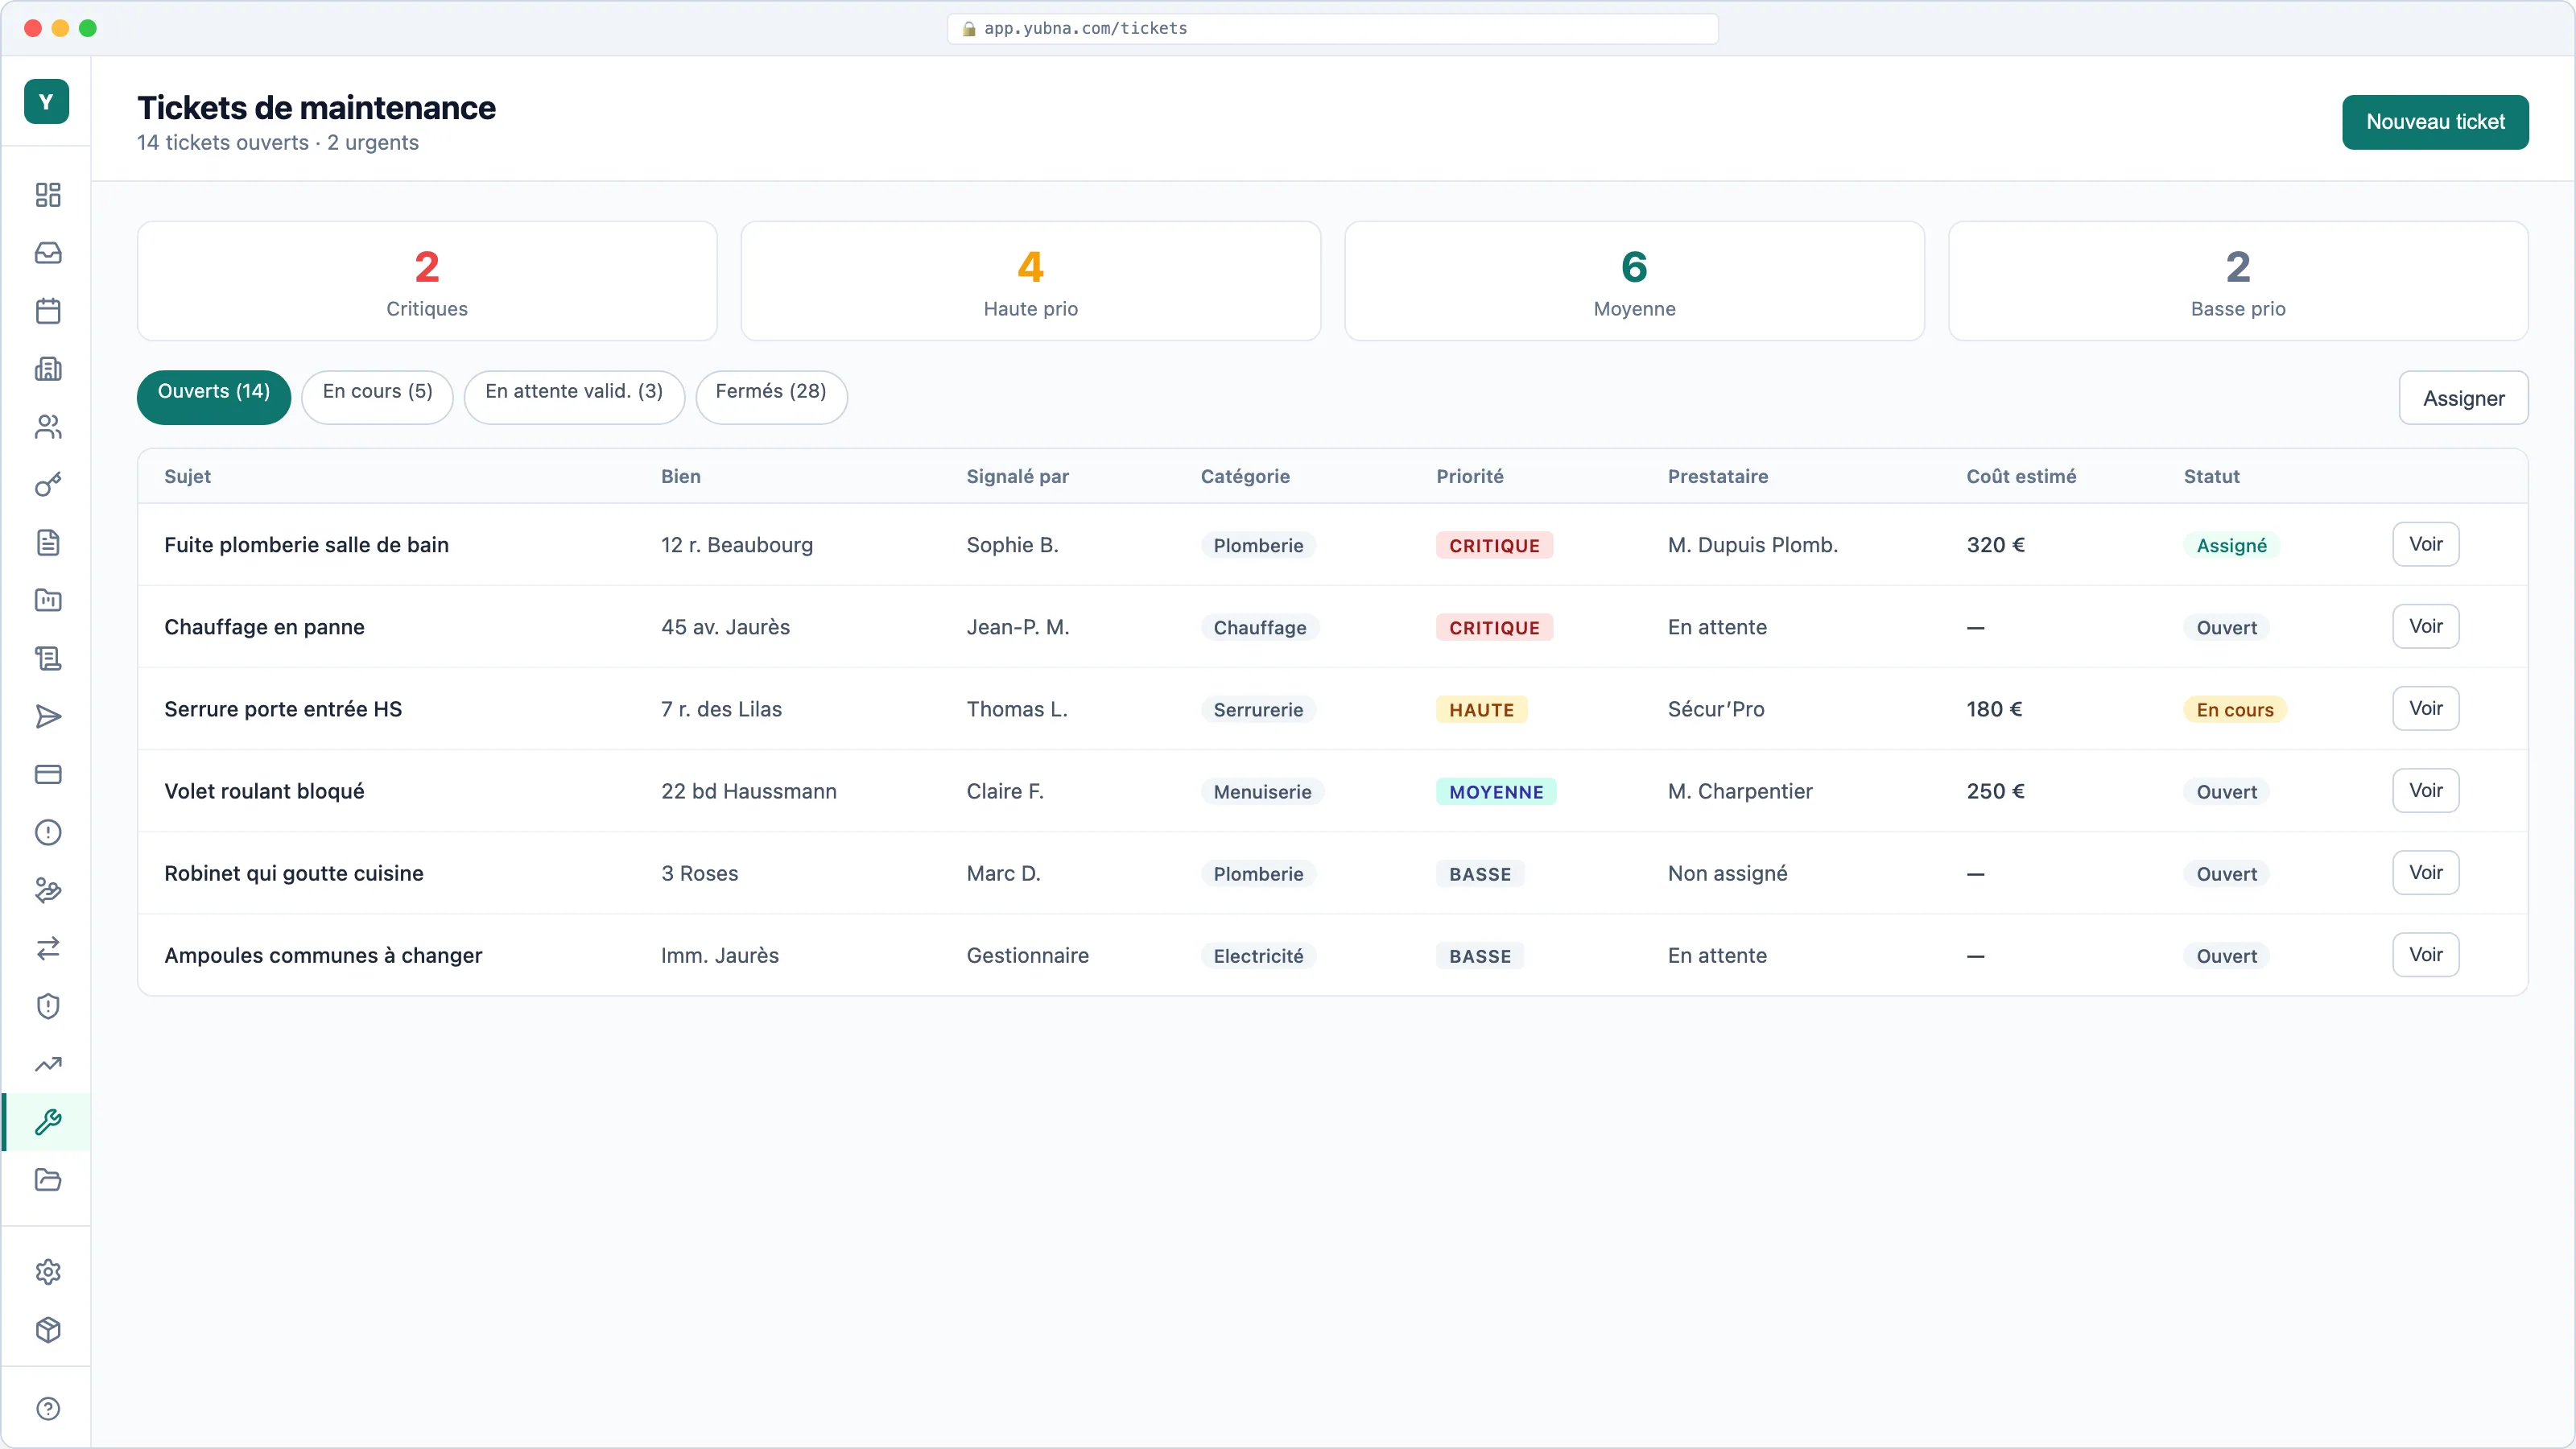This screenshot has width=2576, height=1449.
Task: Select the wrench maintenance icon in sidebar
Action: coord(48,1122)
